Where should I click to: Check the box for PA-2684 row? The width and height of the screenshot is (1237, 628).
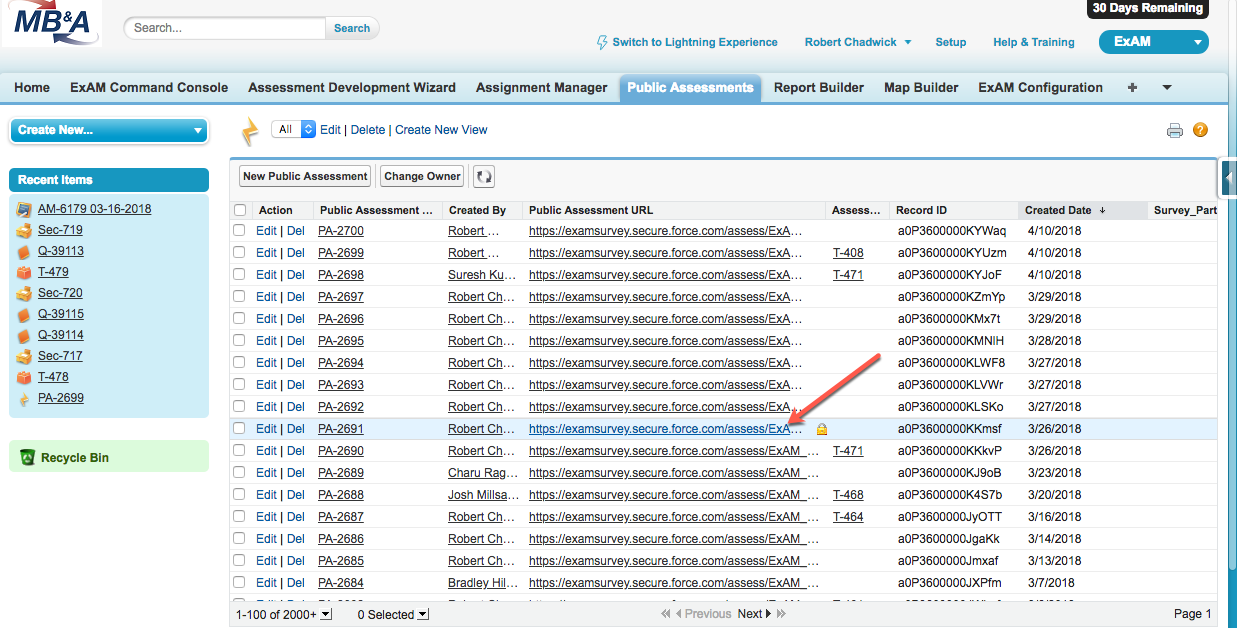(239, 583)
